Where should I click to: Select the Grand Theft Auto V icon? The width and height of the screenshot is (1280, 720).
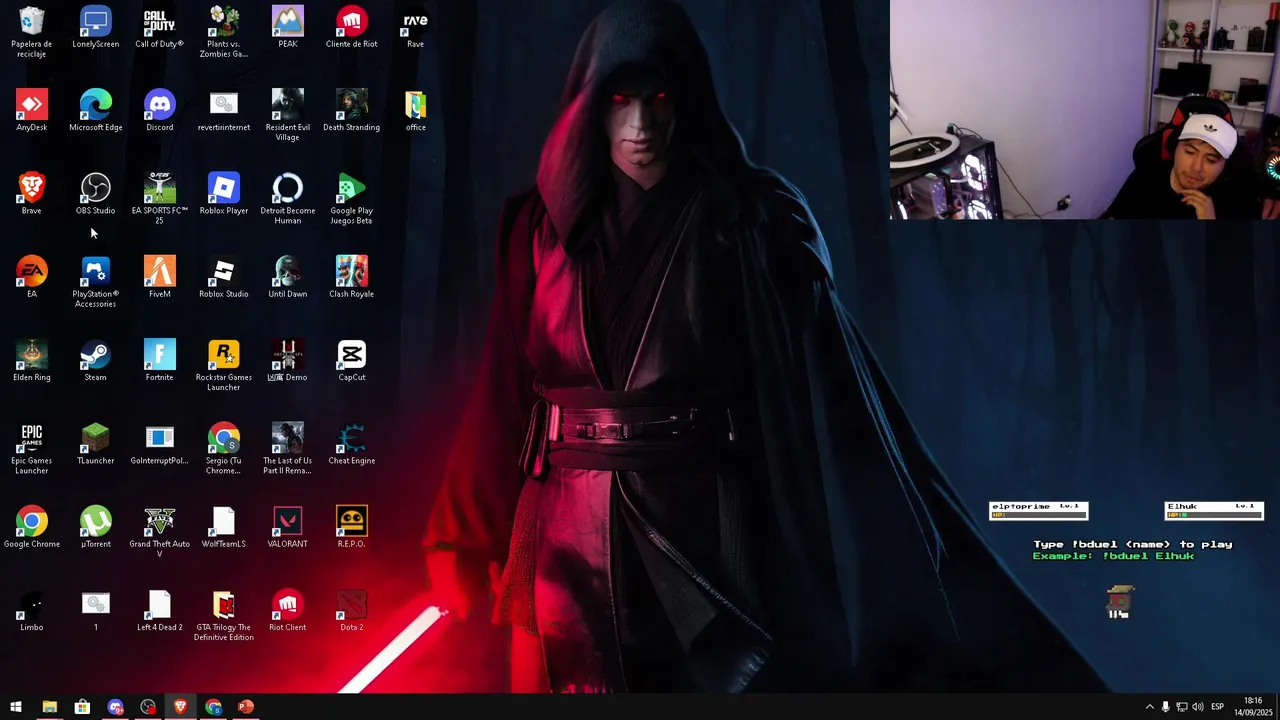pyautogui.click(x=160, y=532)
